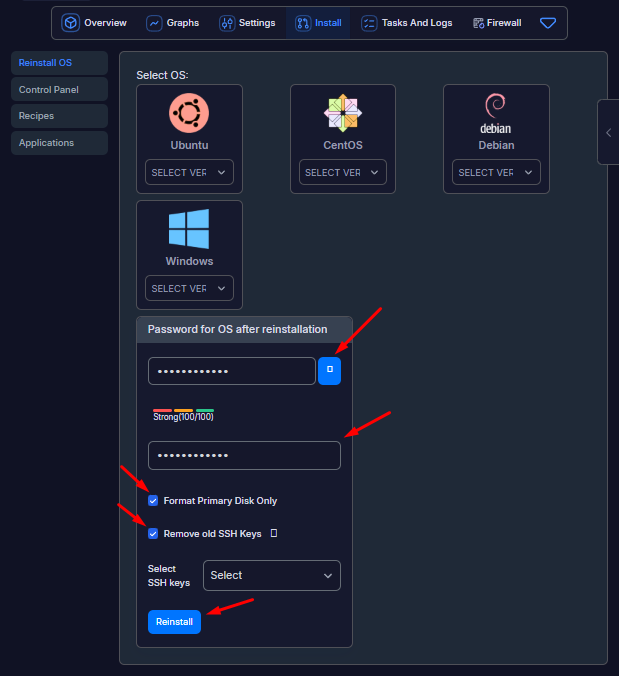Screen dimensions: 619x676
Task: Open the Windows version dropdown
Action: click(189, 288)
